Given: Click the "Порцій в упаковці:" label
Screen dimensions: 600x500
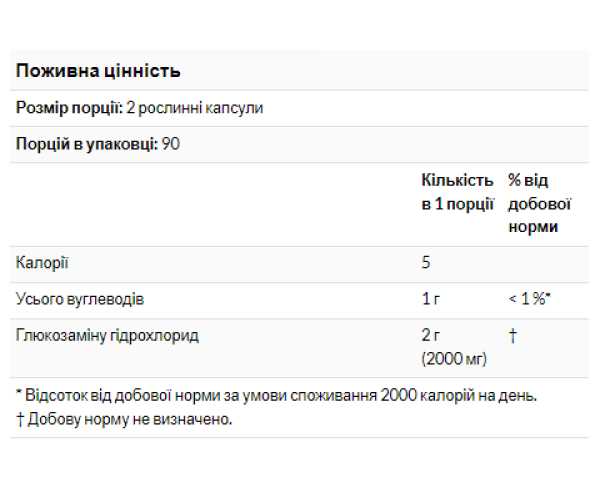Looking at the screenshot, I should [86, 144].
